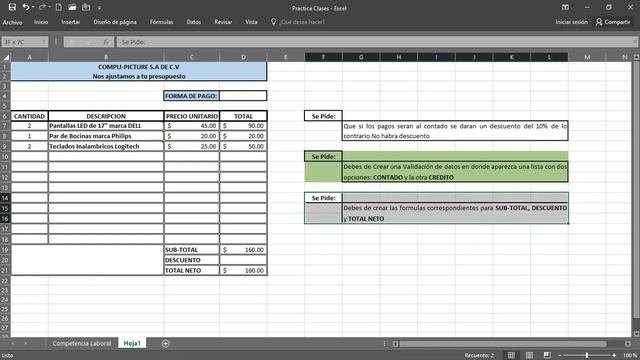Open the Fórmulas tab
This screenshot has width=640, height=360.
tap(161, 22)
